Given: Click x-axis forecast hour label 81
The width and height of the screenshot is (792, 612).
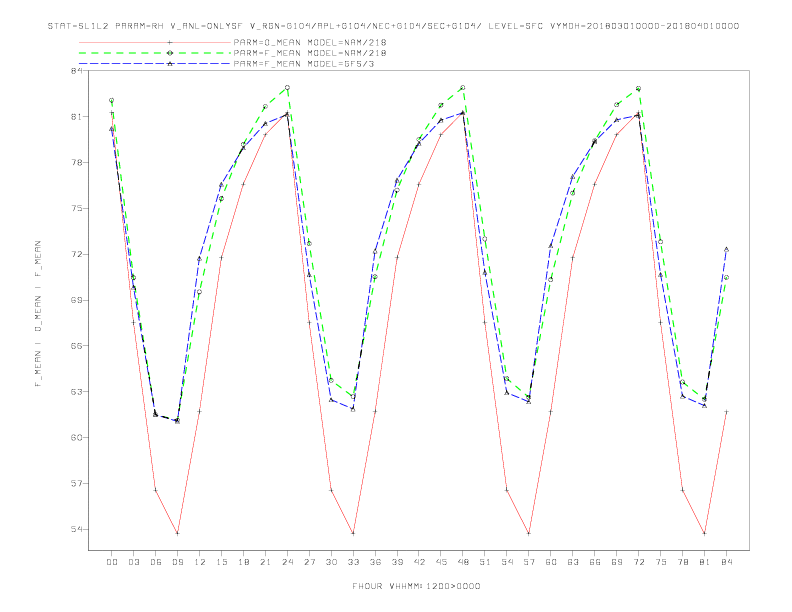Looking at the screenshot, I should click(x=705, y=562).
